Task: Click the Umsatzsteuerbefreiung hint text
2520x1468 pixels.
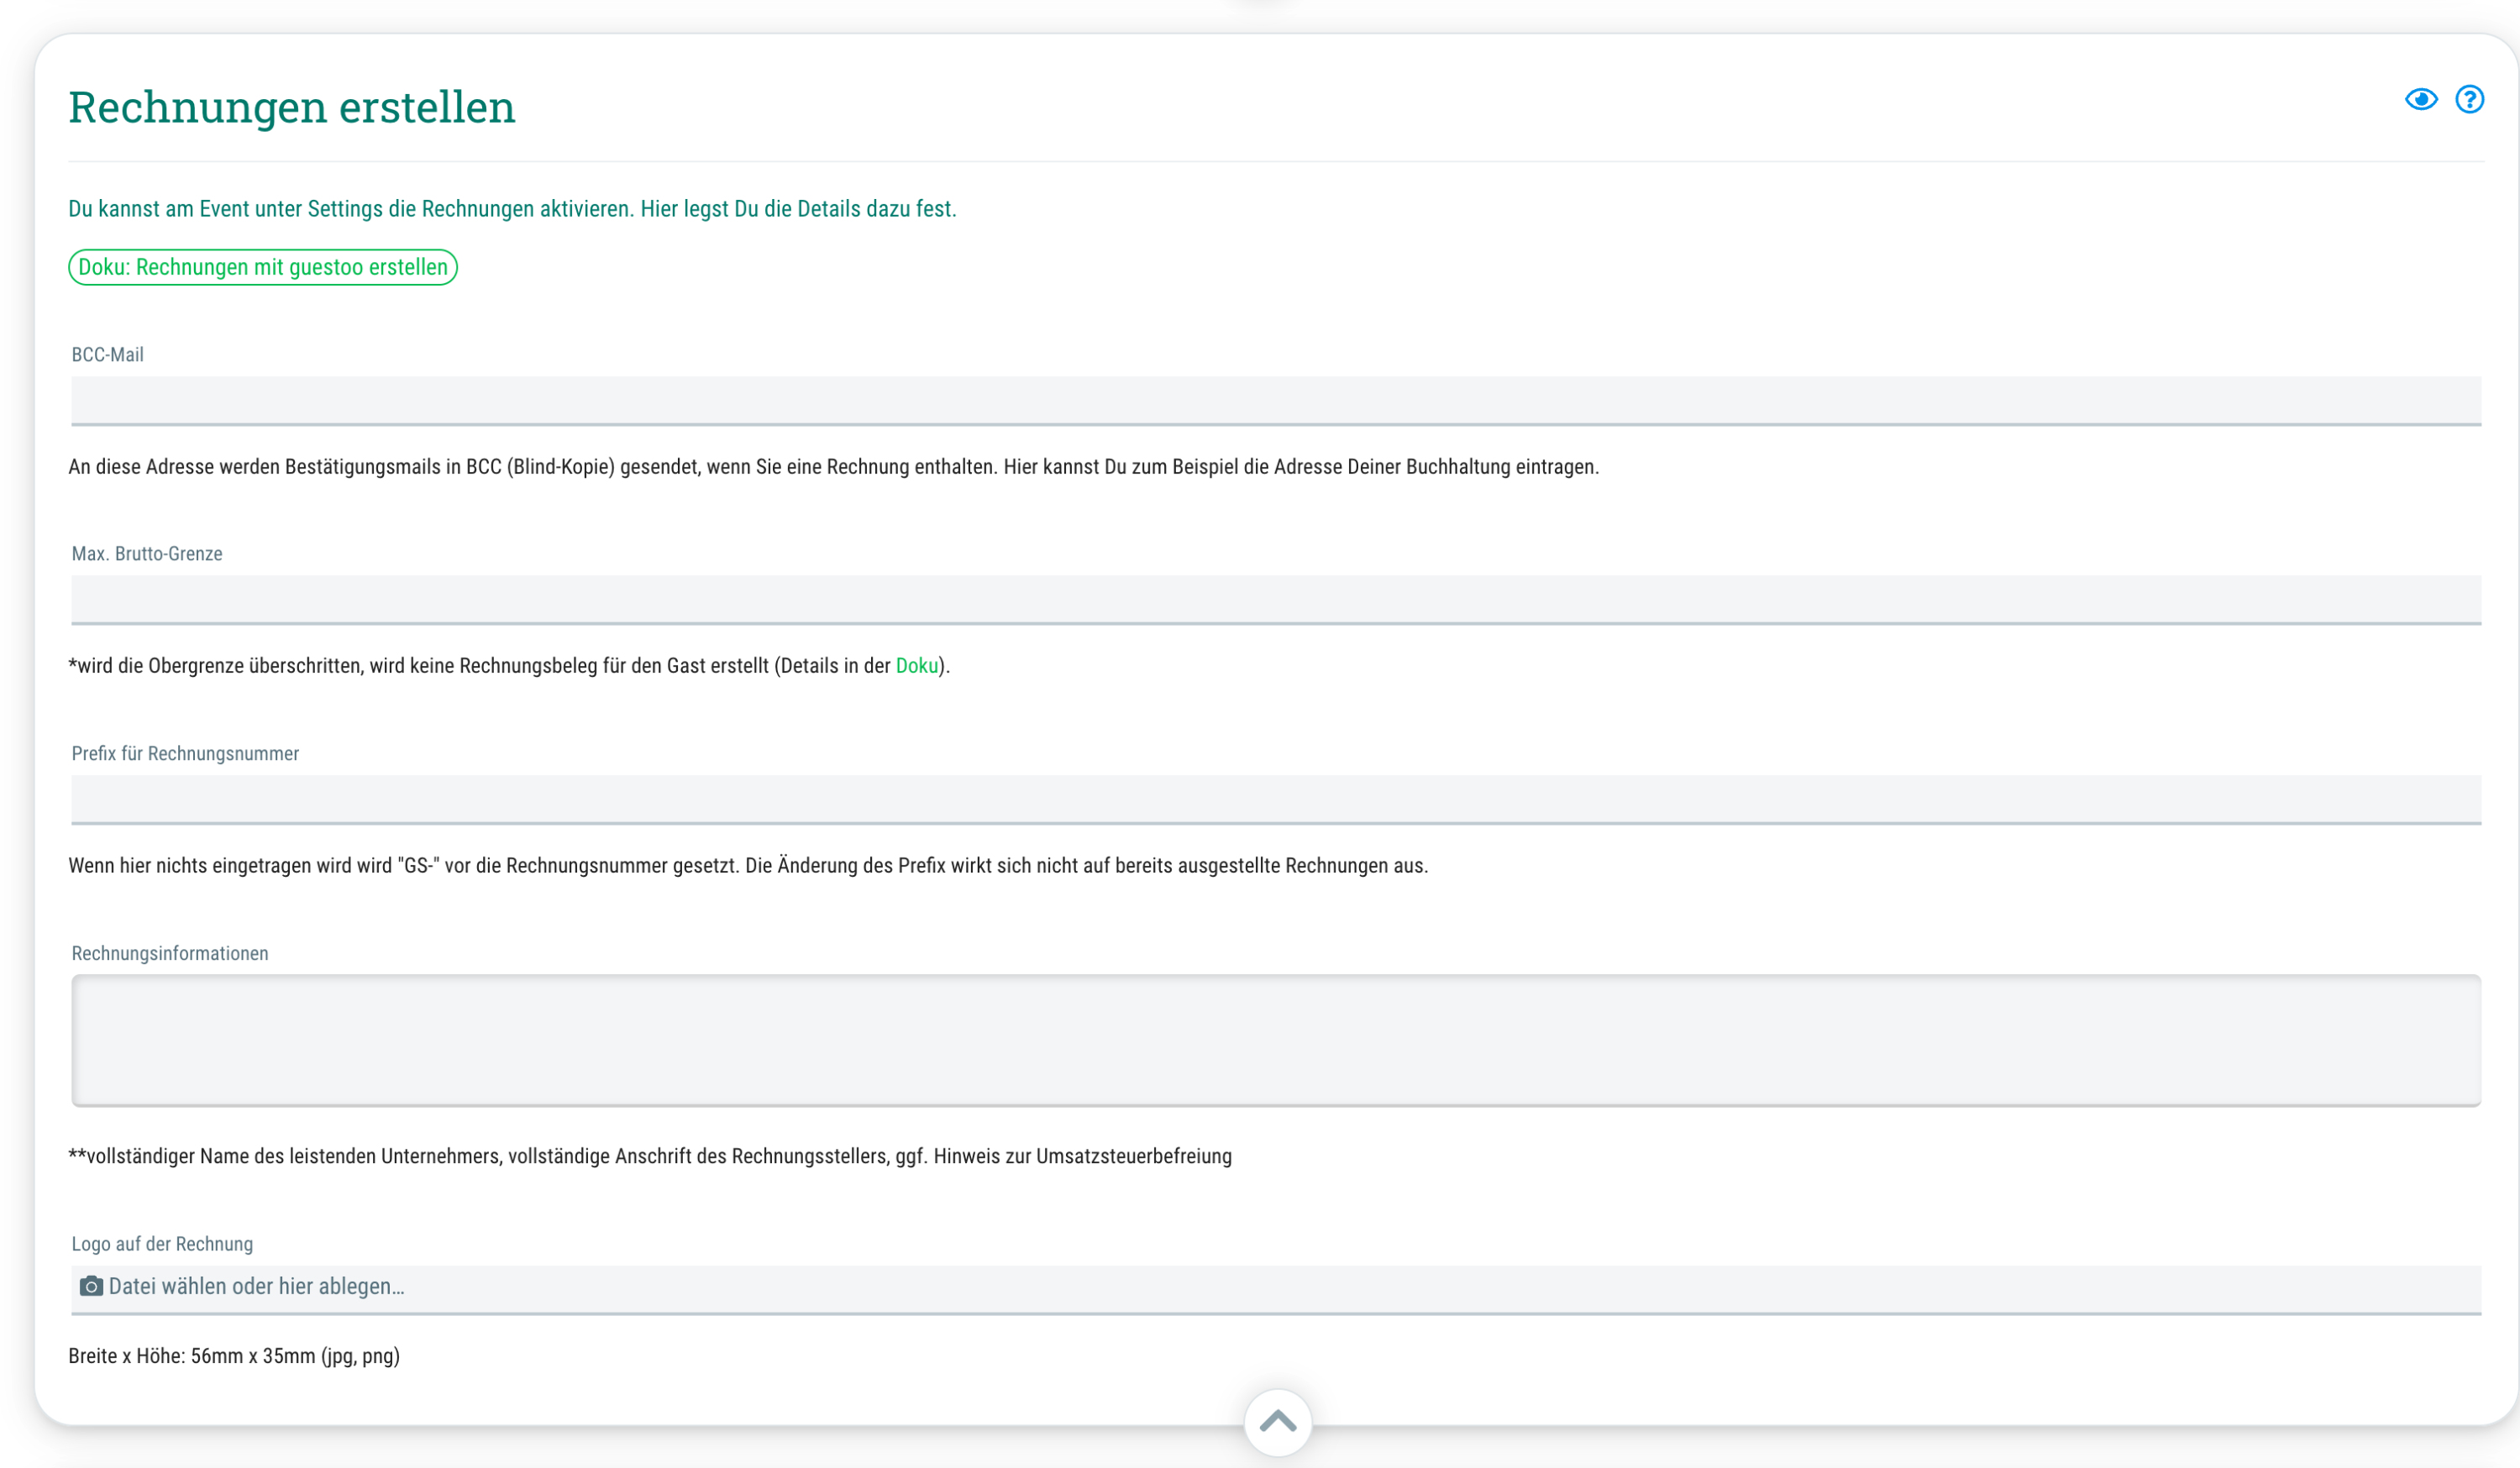Action: [x=650, y=1156]
